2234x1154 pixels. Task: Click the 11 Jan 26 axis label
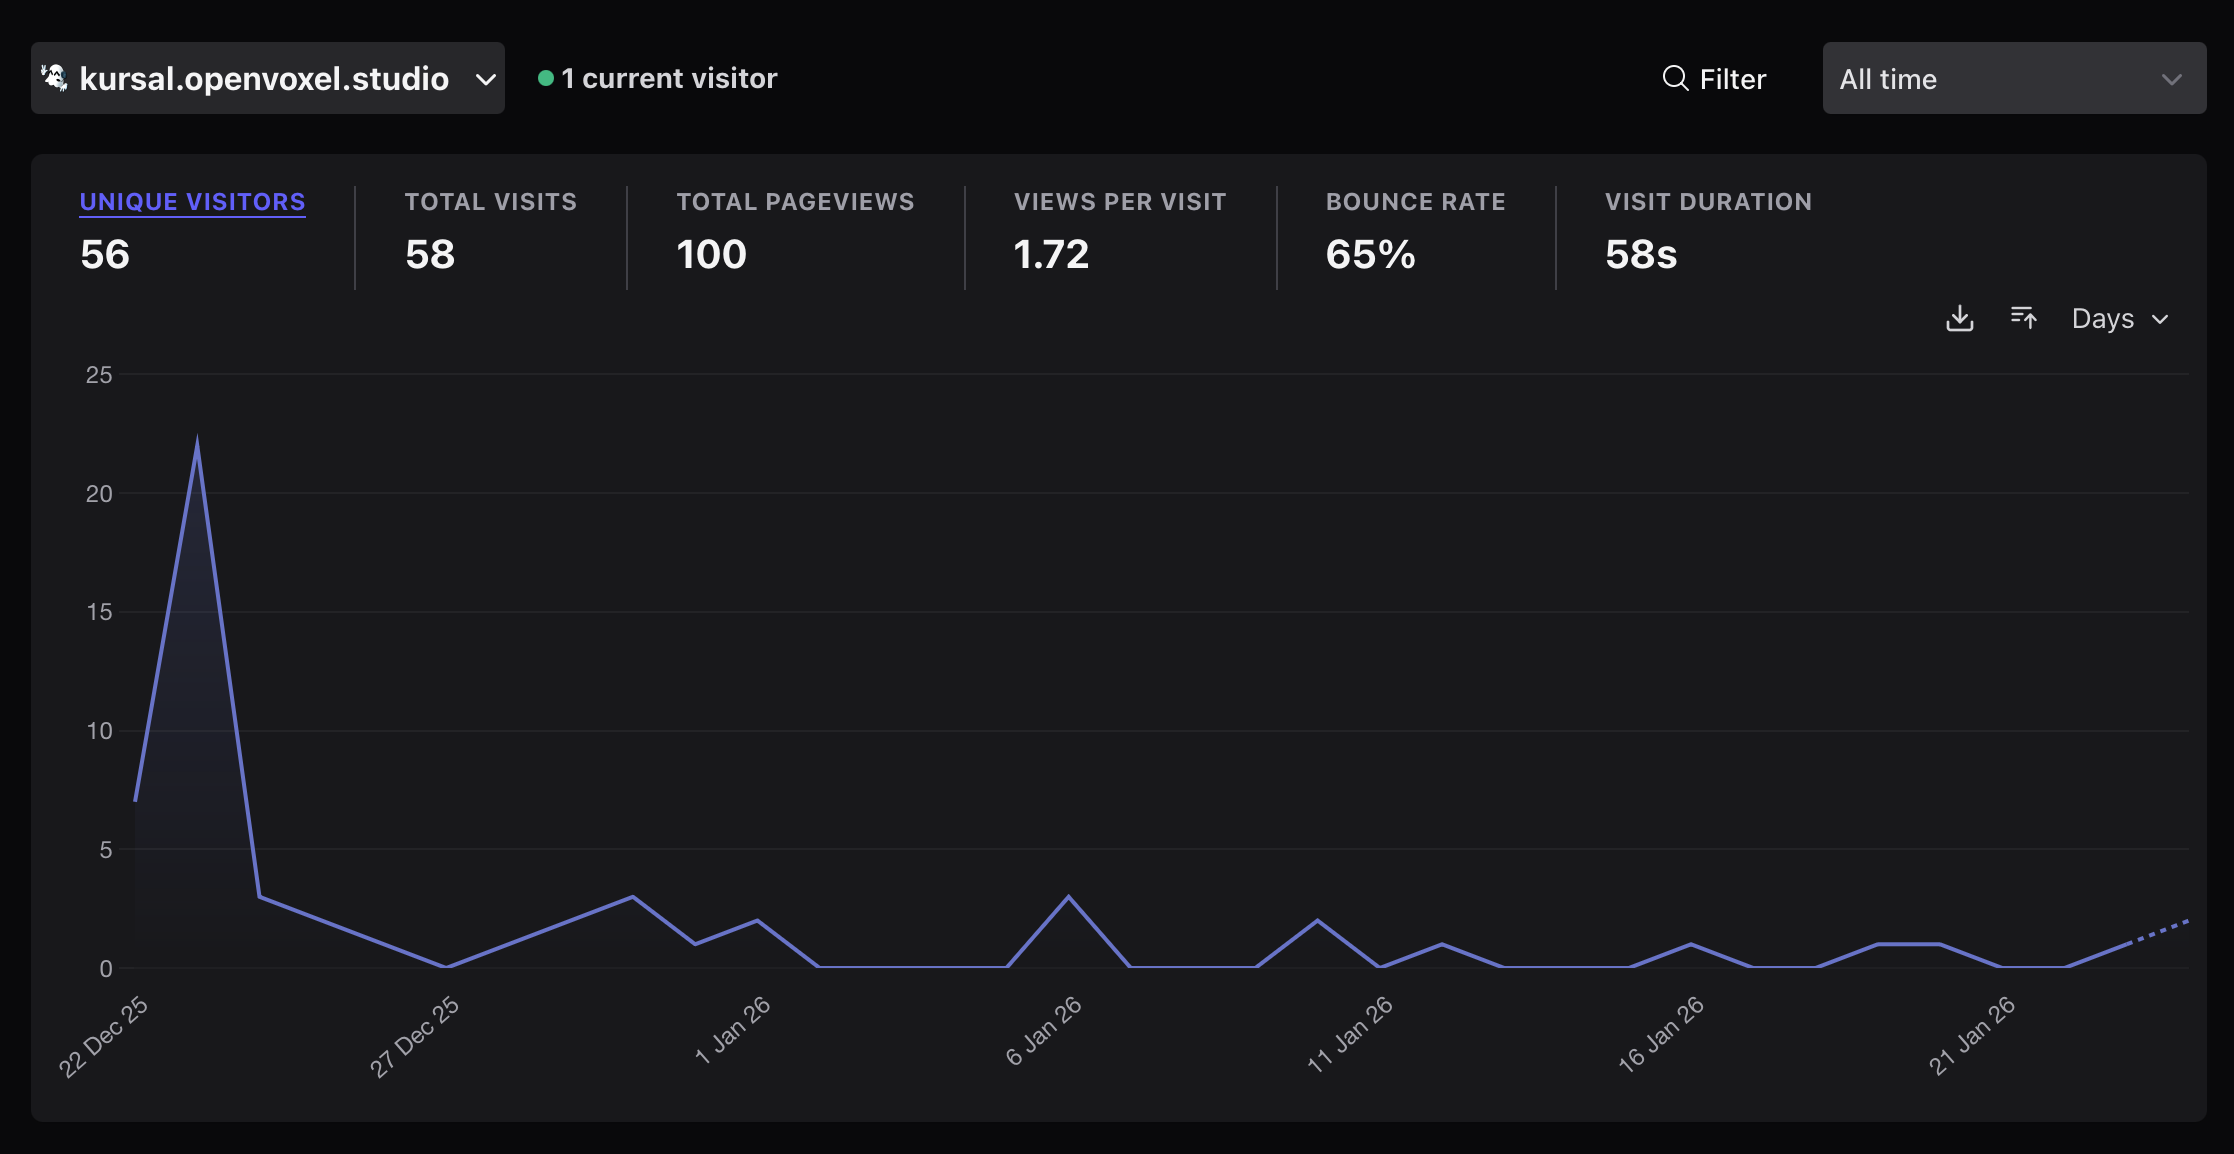(x=1350, y=1034)
